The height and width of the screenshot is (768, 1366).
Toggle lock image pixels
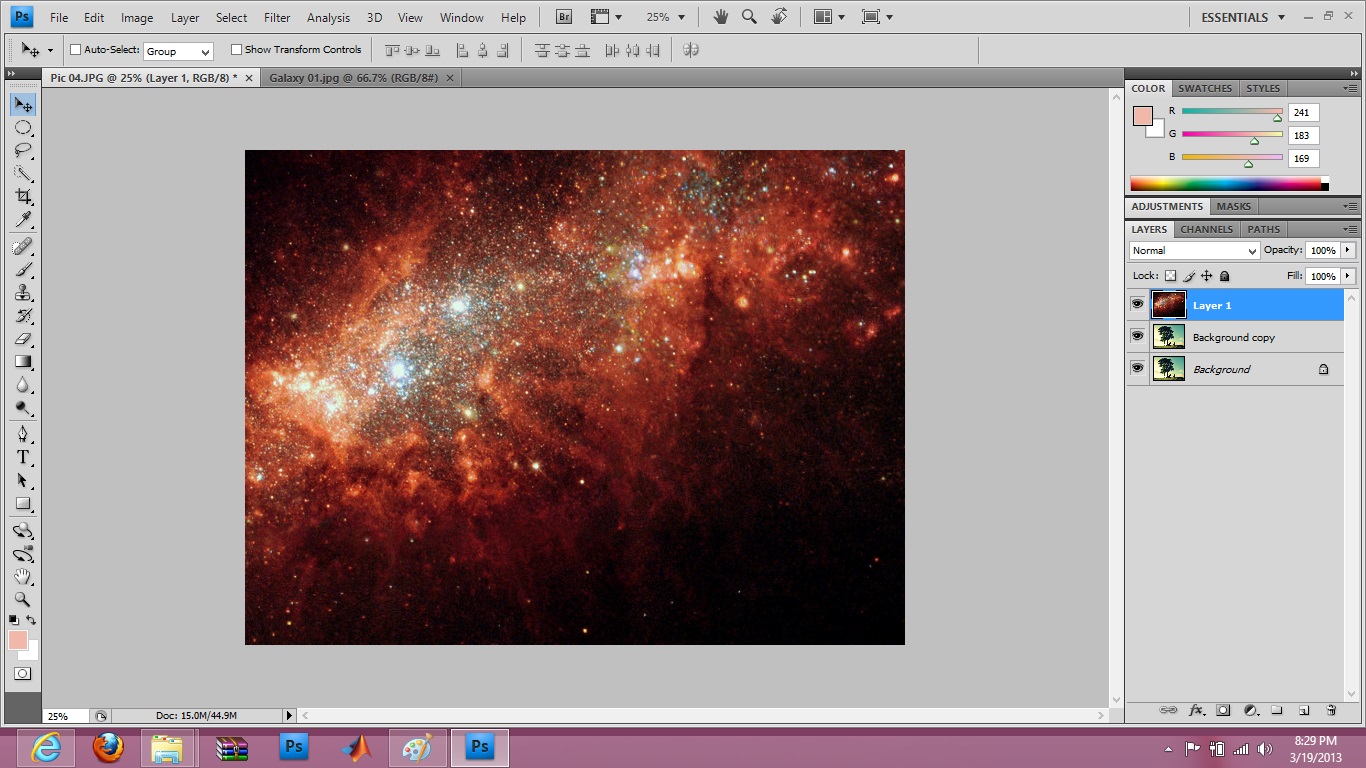coord(1189,276)
